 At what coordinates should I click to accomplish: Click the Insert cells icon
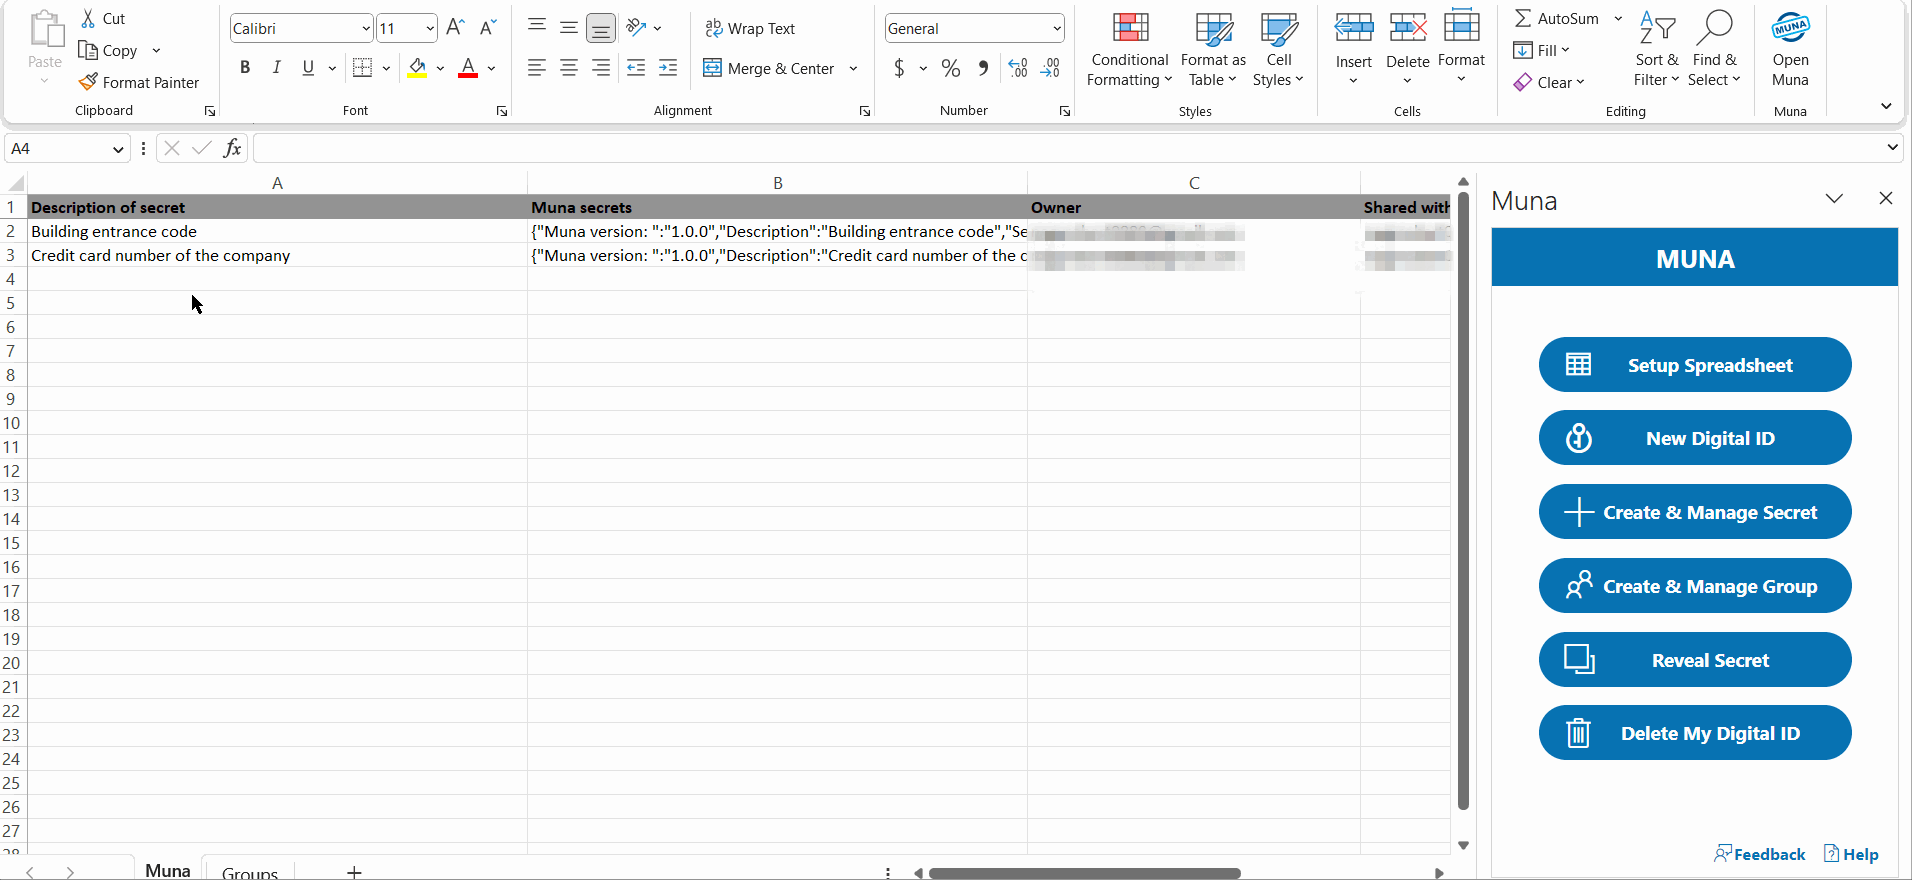coord(1354,28)
